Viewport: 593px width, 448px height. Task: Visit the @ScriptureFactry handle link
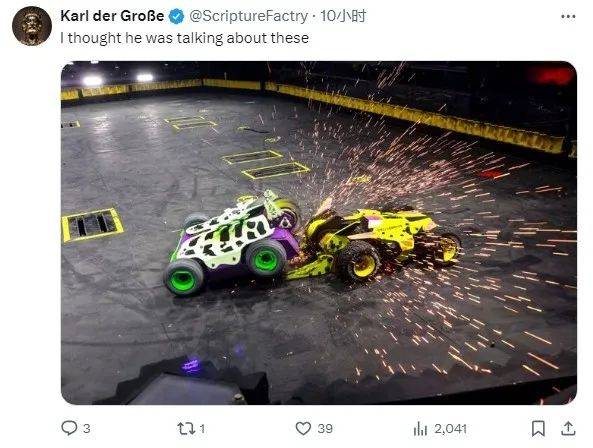click(248, 16)
